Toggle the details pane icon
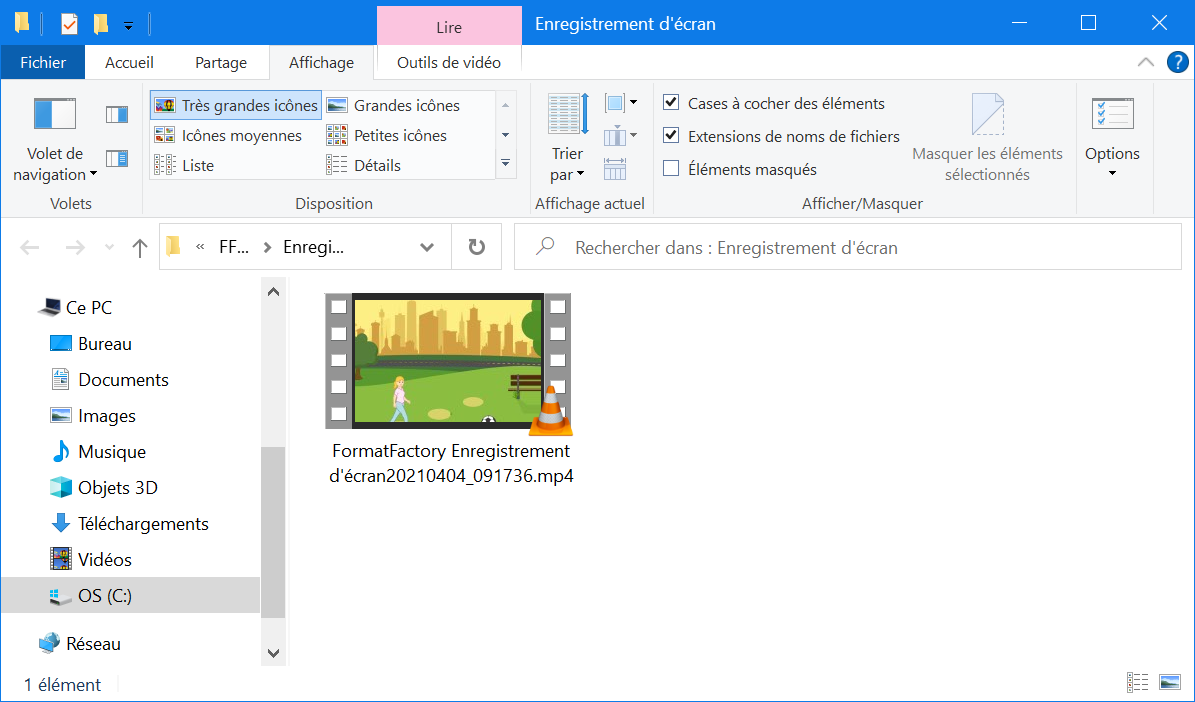The image size is (1195, 702). point(117,159)
